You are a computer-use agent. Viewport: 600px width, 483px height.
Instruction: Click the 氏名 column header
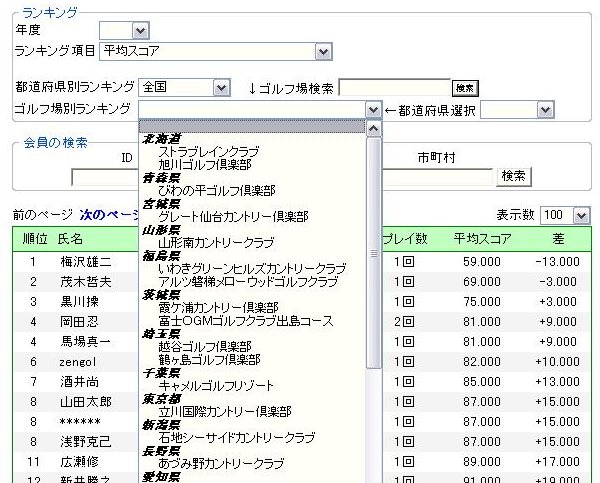(x=70, y=239)
